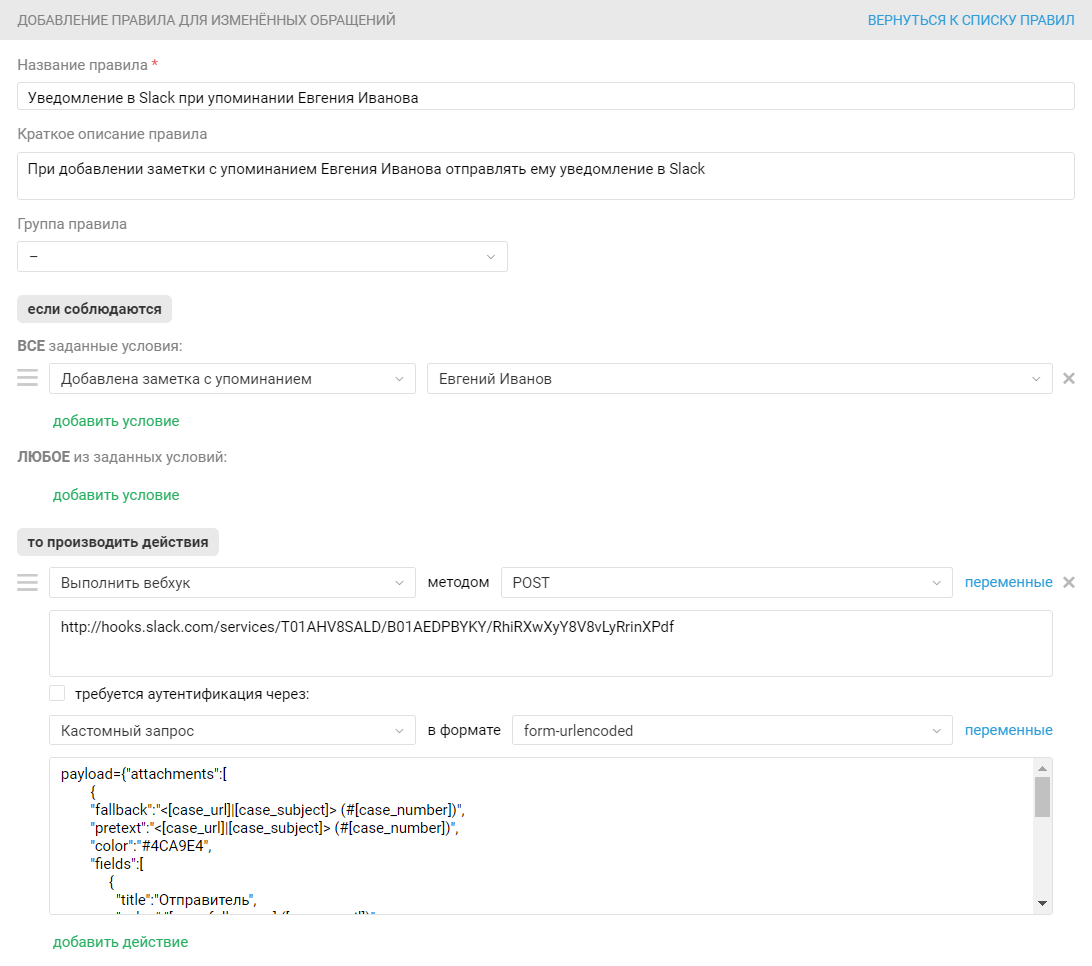
Task: Toggle the authentication required checkbox
Action: click(57, 694)
